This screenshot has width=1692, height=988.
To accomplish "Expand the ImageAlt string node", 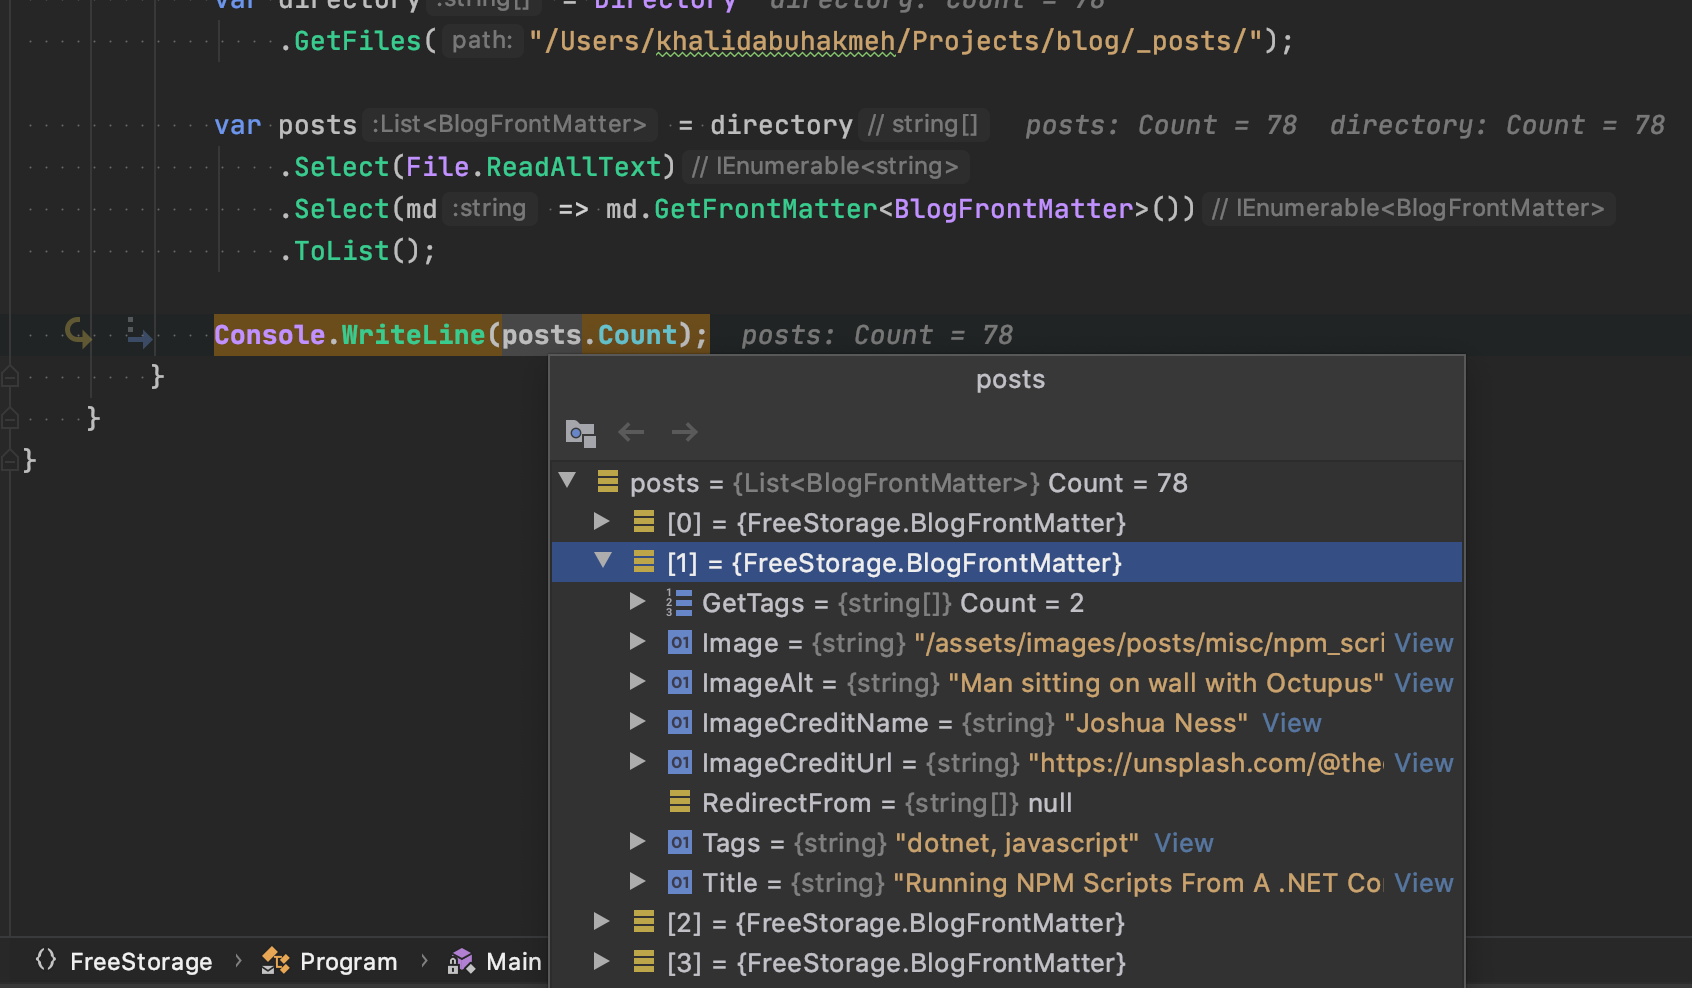I will click(x=637, y=681).
